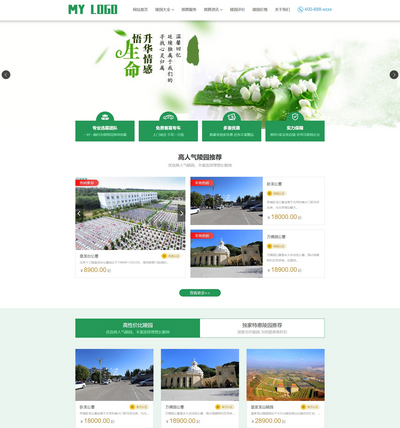Go to the previous banner slide

[x=6, y=74]
